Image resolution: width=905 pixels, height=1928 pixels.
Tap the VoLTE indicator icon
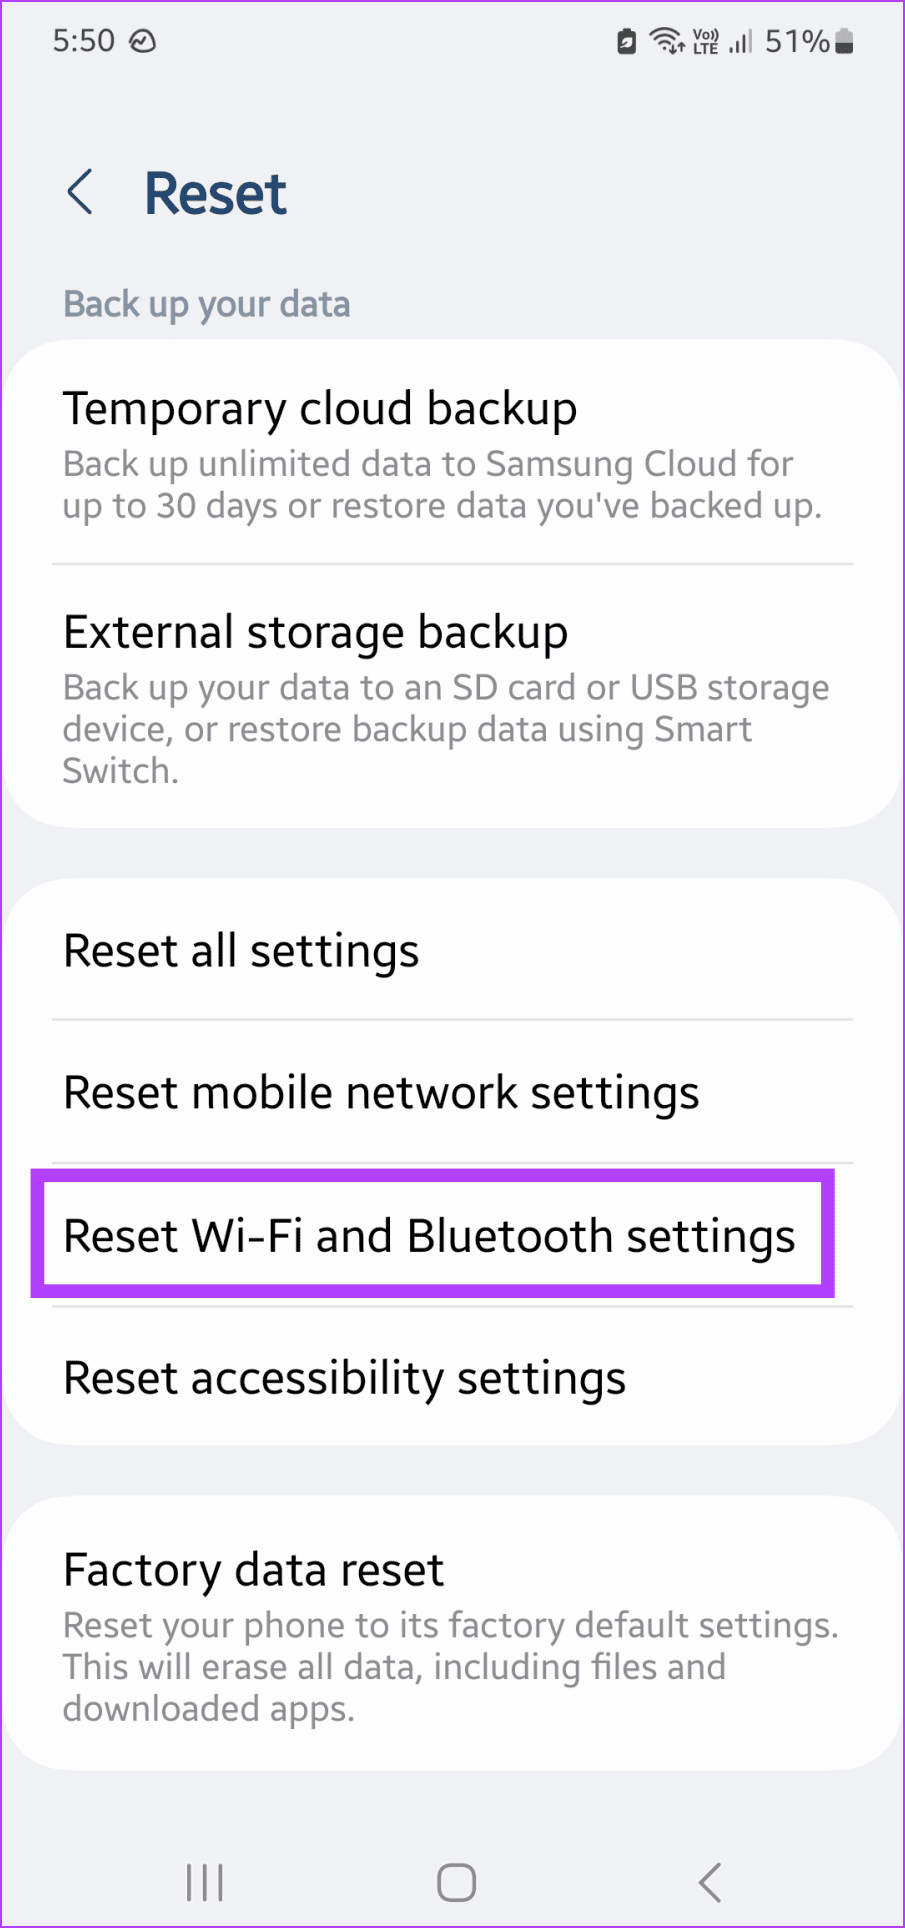(x=706, y=41)
